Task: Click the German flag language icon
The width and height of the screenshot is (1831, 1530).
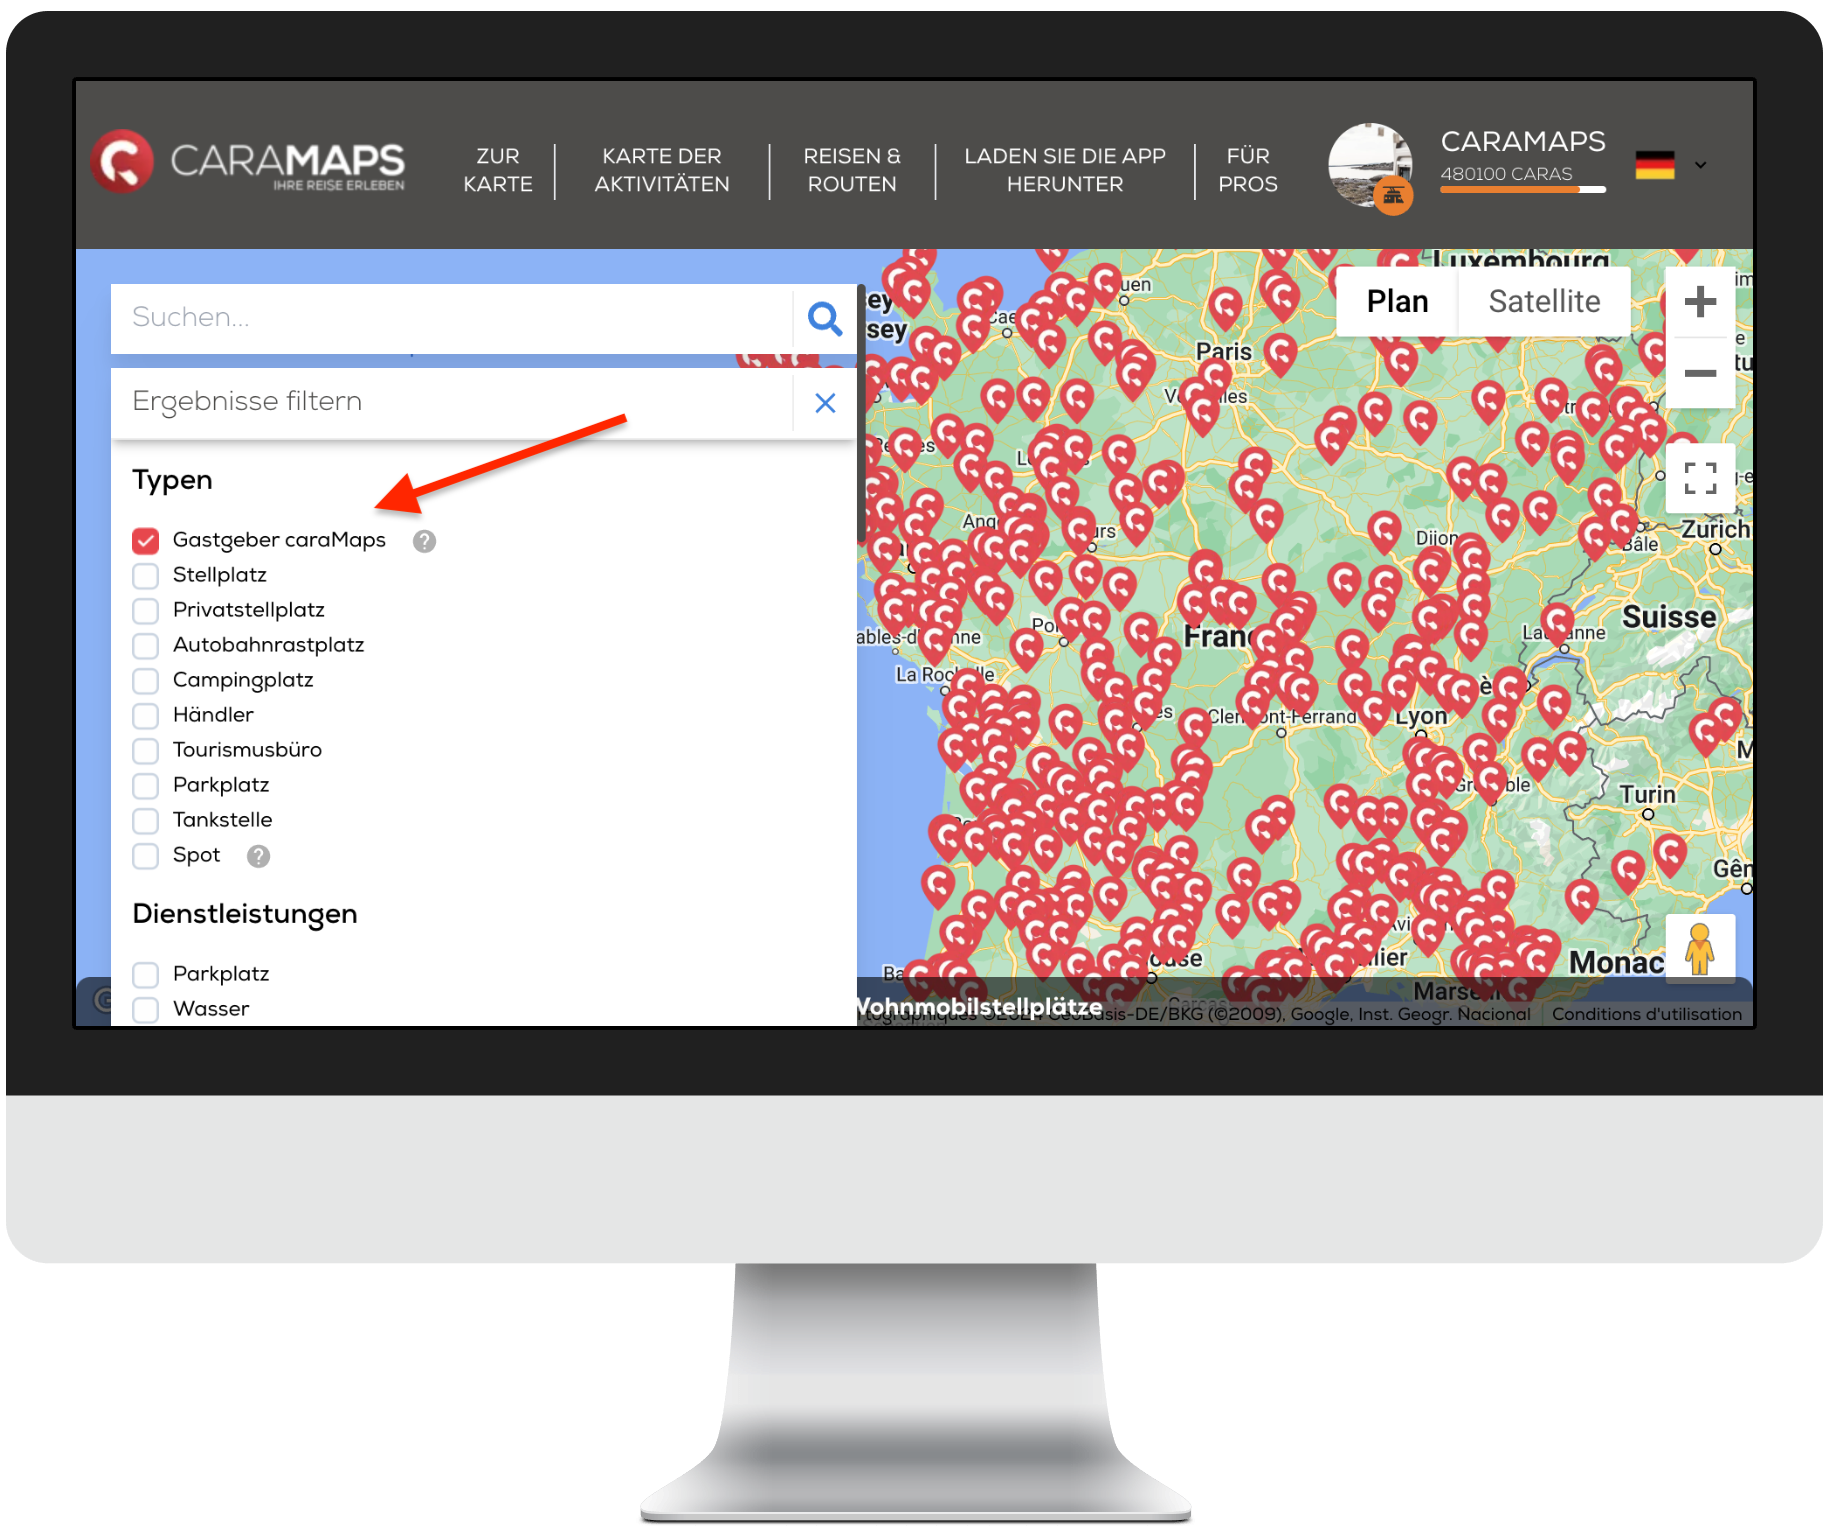Action: tap(1655, 165)
